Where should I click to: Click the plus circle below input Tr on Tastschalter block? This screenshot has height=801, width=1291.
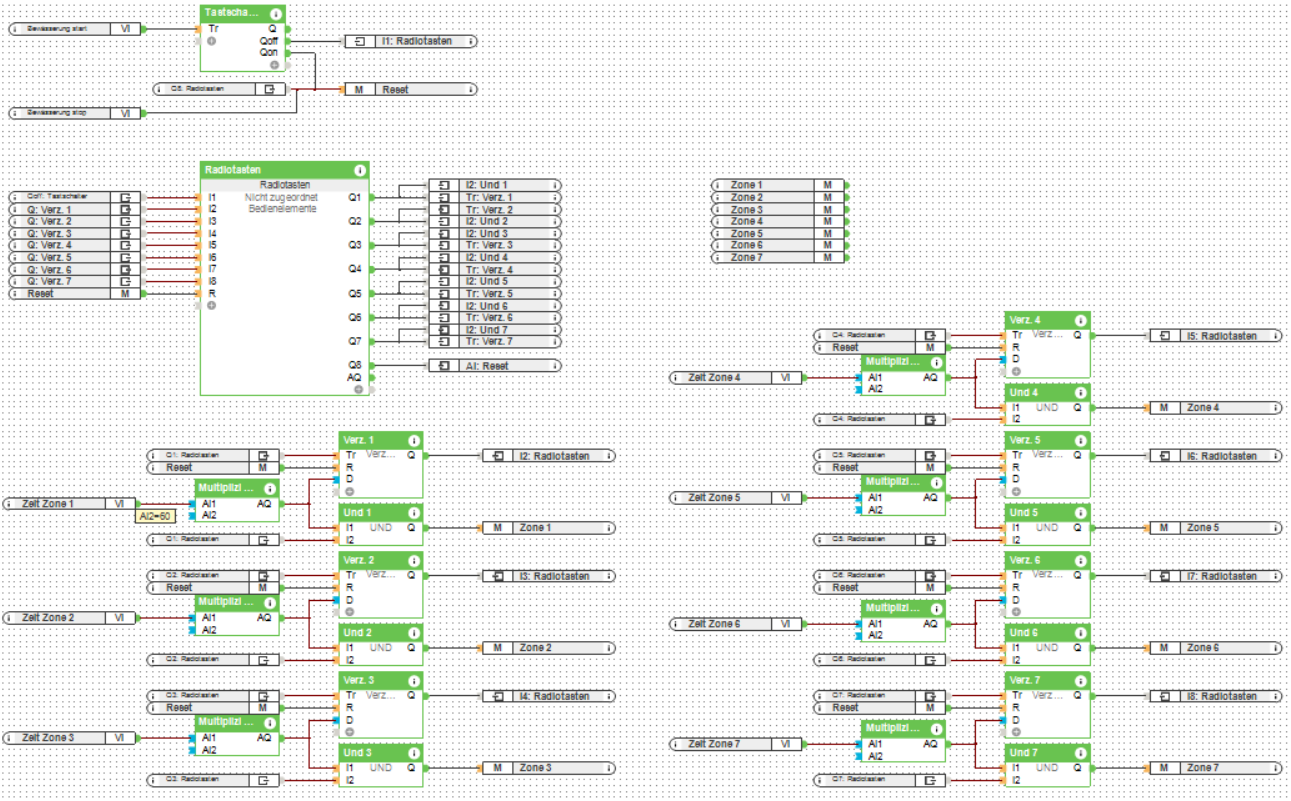(x=212, y=42)
